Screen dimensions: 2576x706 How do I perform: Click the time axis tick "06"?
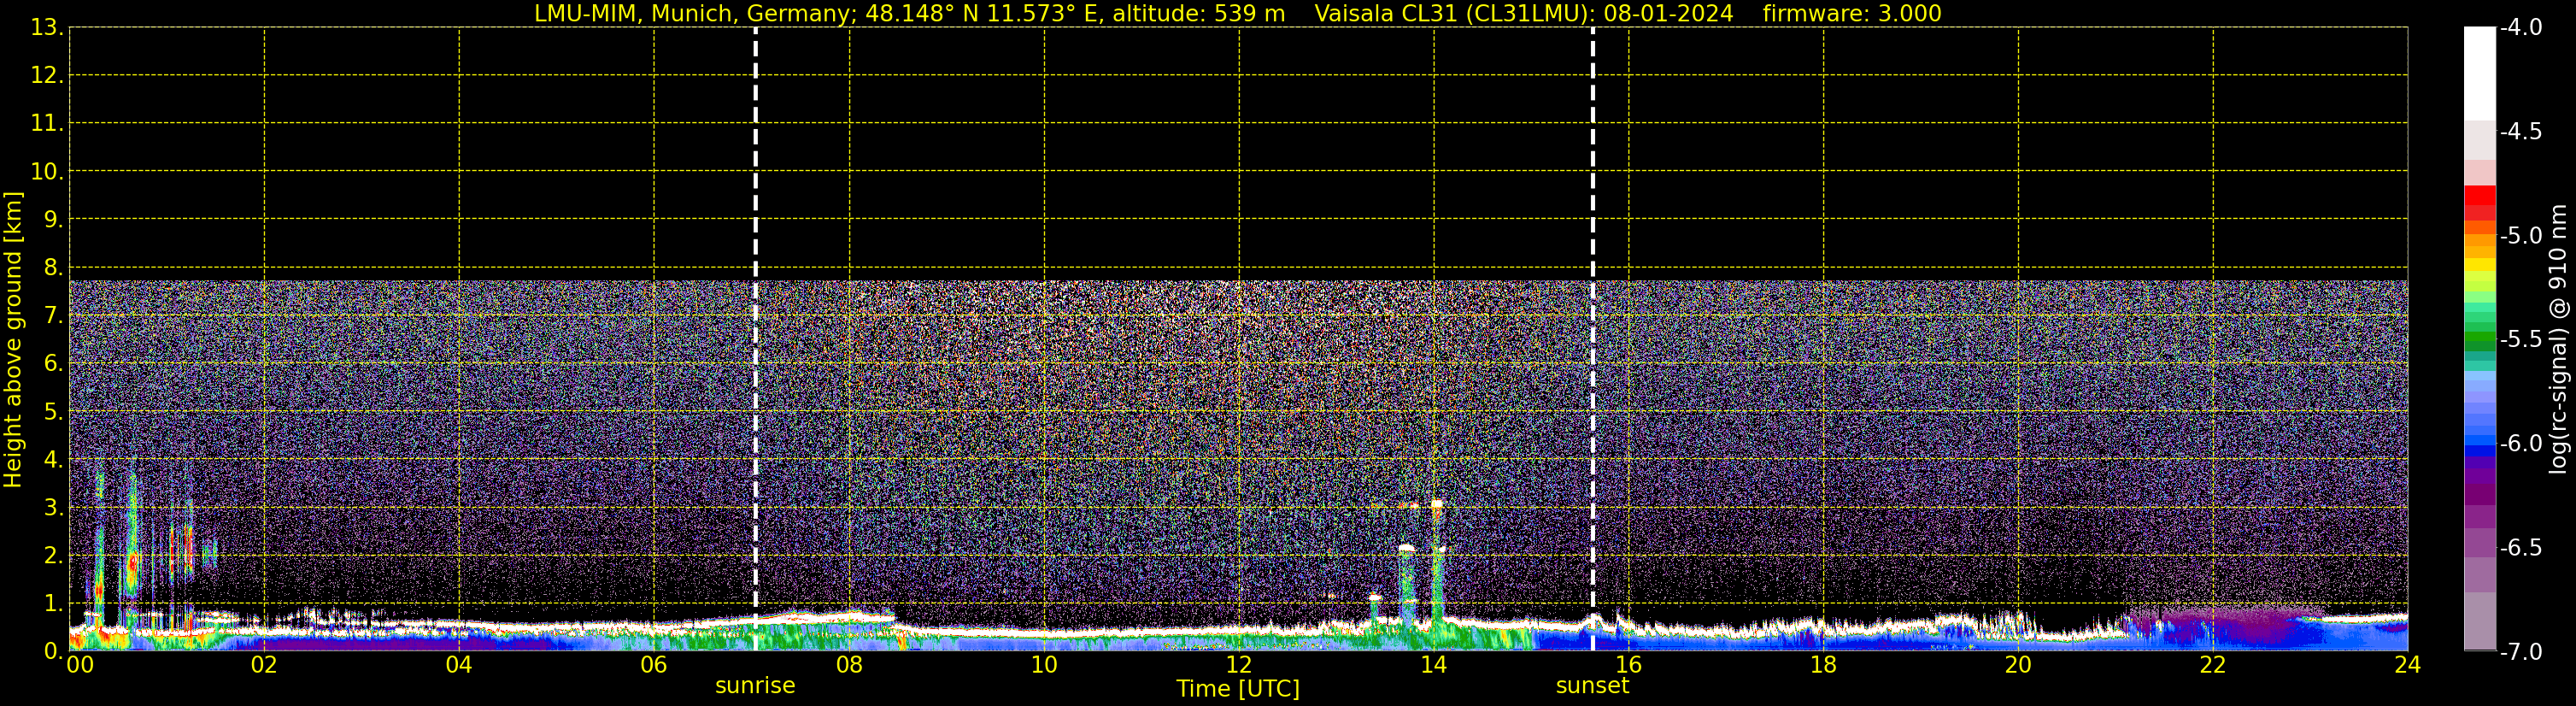click(x=654, y=666)
